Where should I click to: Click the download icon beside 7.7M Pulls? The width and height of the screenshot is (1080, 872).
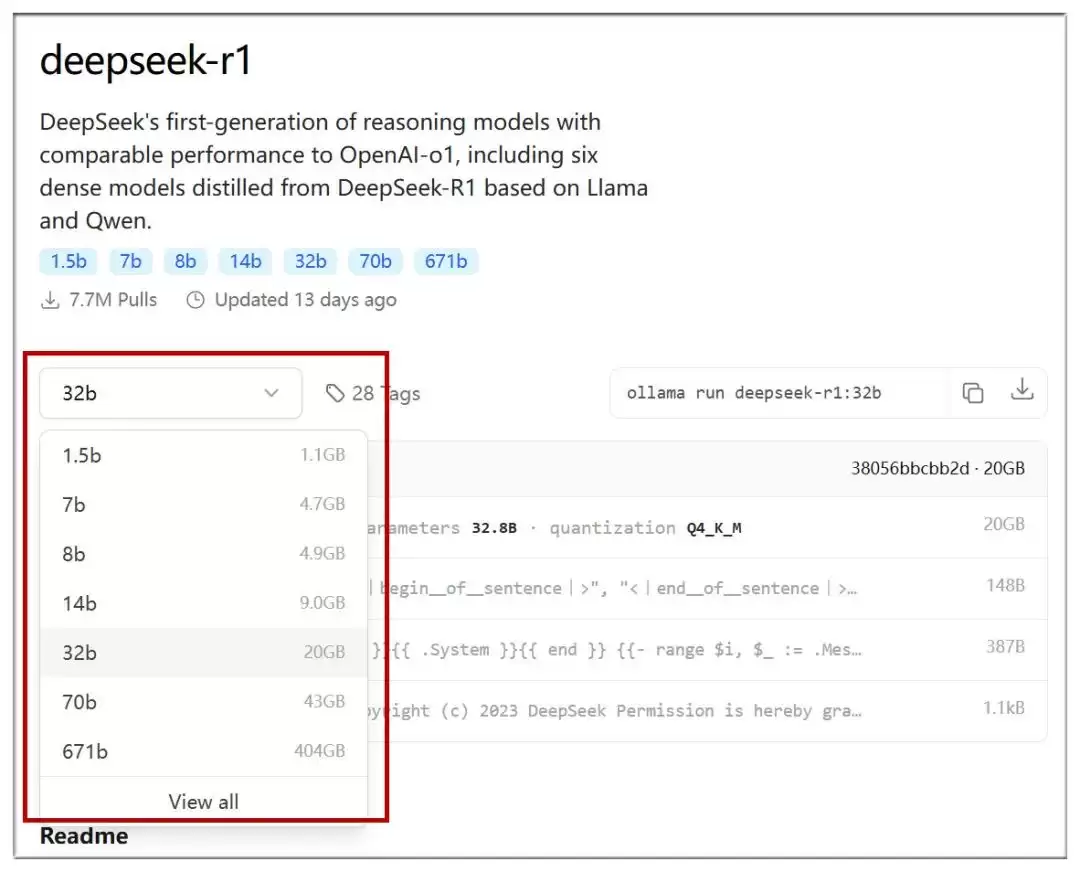51,299
